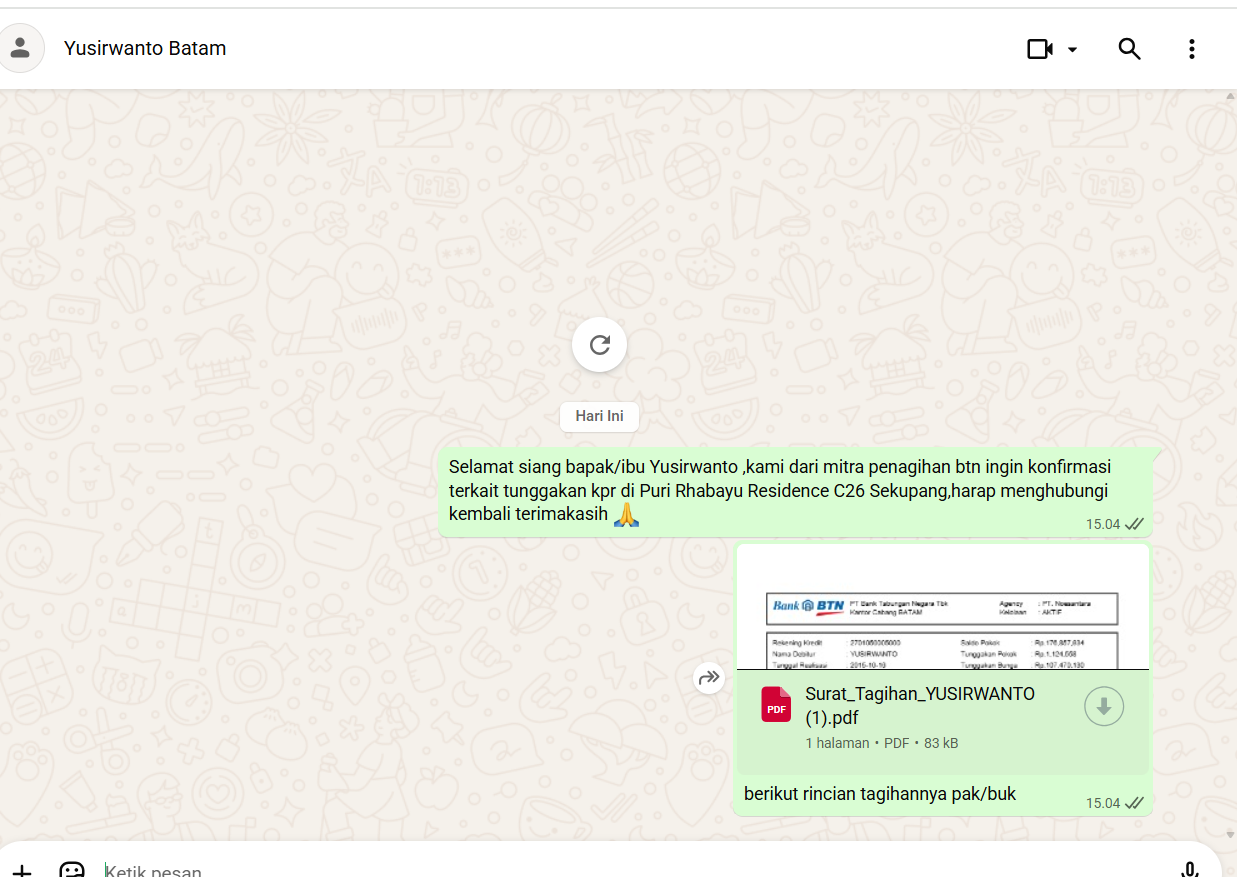The width and height of the screenshot is (1237, 877).
Task: Click the contact profile avatar
Action: pyautogui.click(x=20, y=48)
